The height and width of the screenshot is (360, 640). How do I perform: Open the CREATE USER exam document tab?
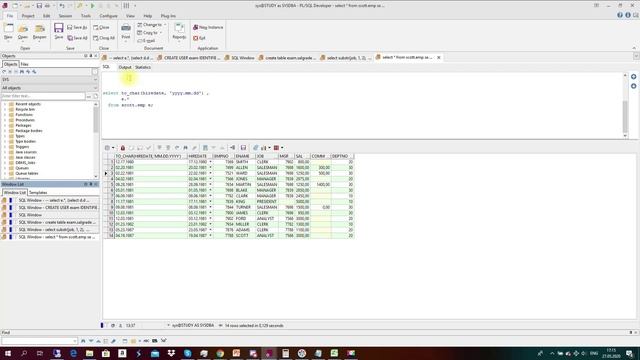click(189, 58)
